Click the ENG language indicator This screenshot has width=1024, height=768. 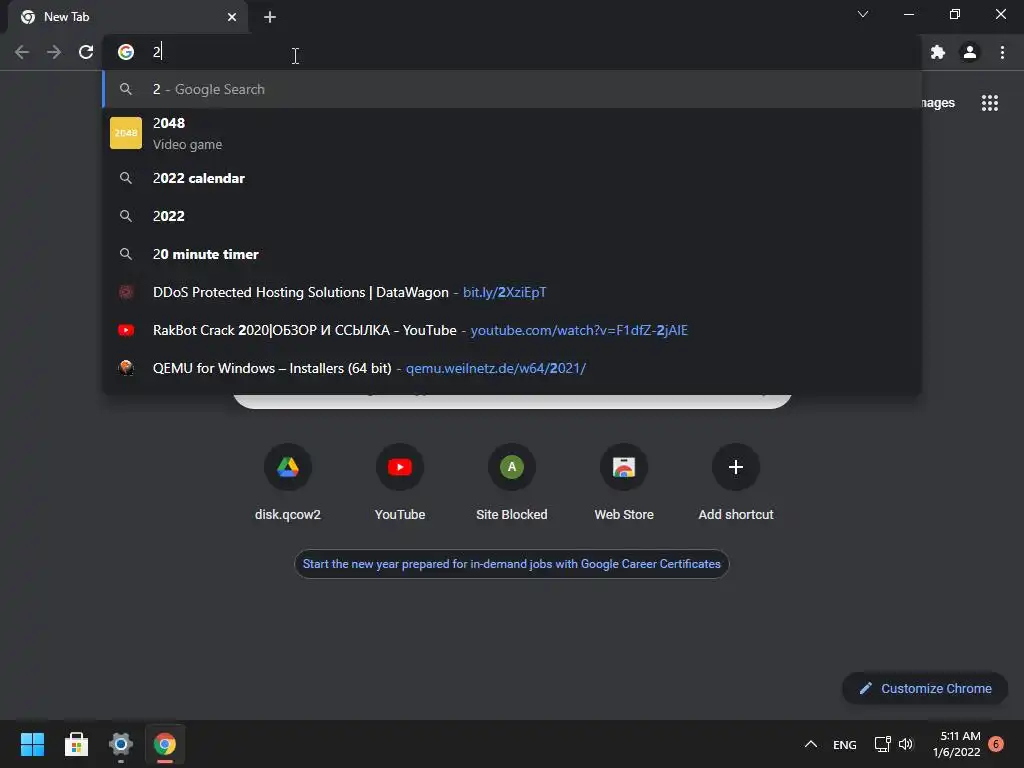(x=844, y=744)
